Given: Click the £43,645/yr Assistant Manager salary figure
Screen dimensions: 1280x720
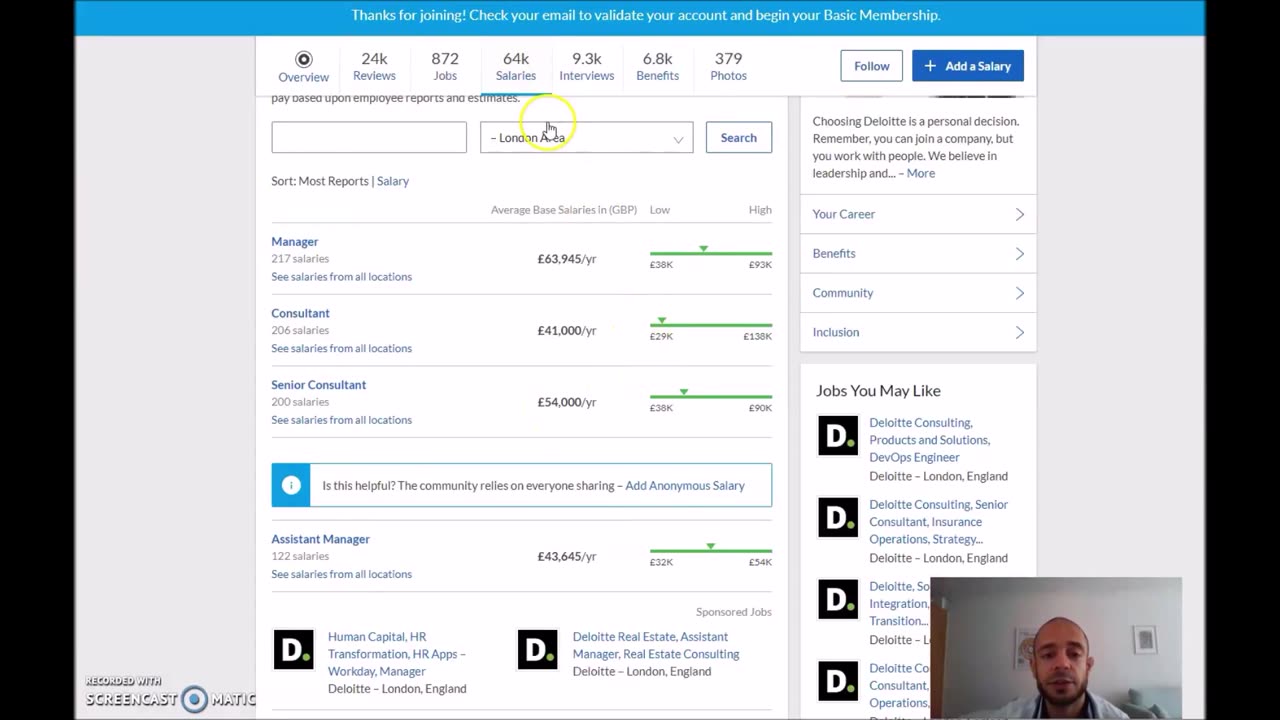Looking at the screenshot, I should click(x=567, y=556).
